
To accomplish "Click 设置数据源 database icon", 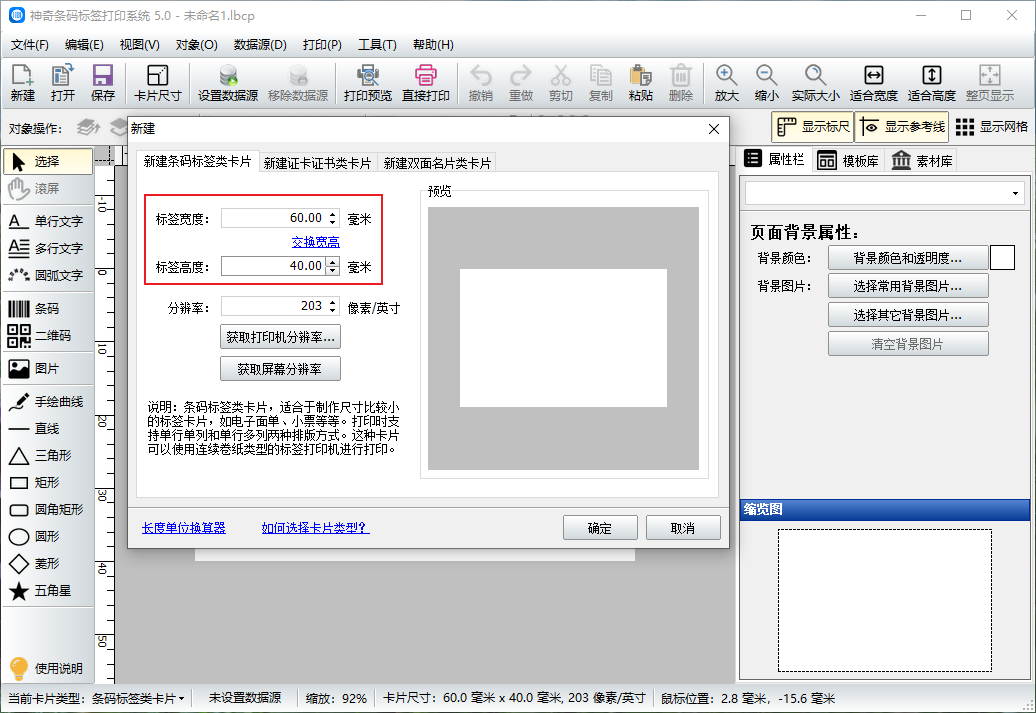I will point(228,82).
